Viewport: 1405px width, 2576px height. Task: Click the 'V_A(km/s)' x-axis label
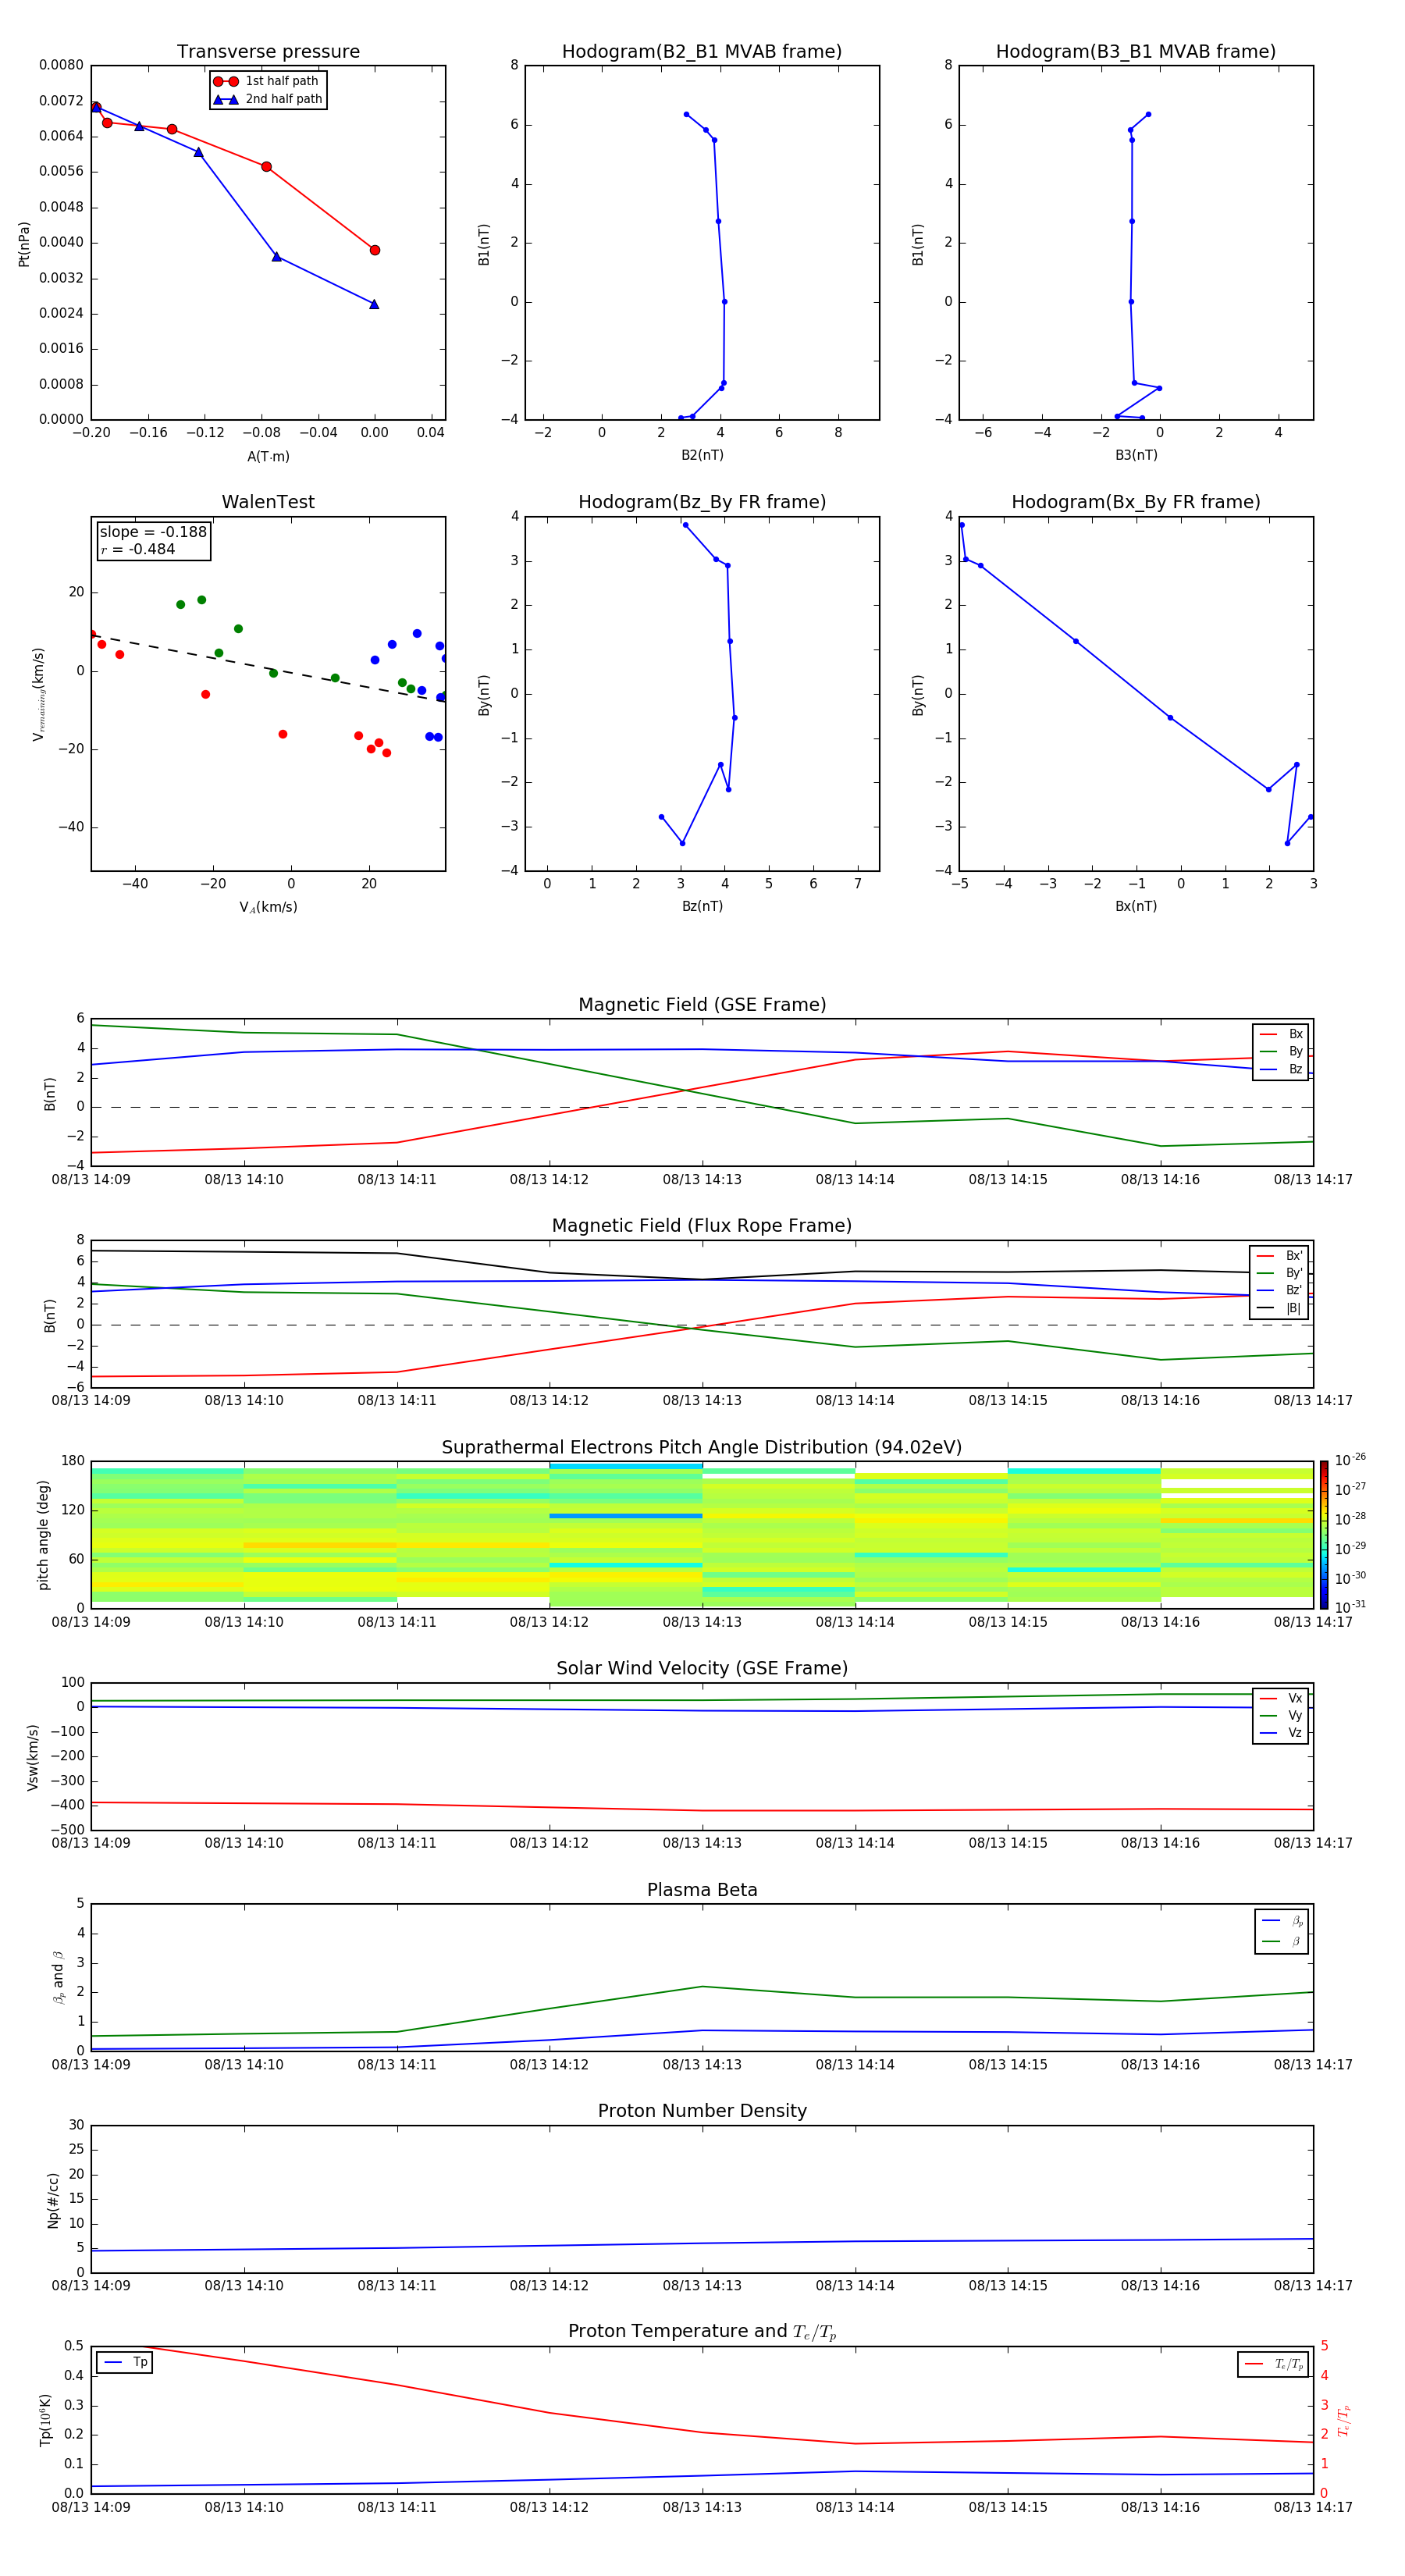click(x=268, y=908)
